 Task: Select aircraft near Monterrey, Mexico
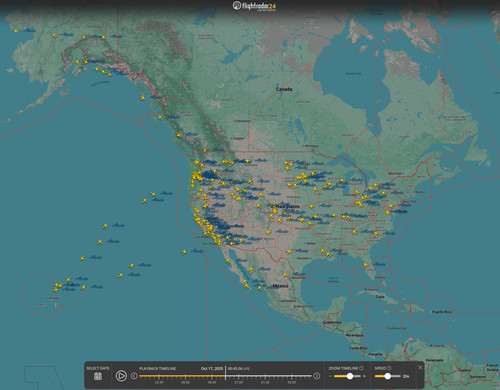point(285,275)
